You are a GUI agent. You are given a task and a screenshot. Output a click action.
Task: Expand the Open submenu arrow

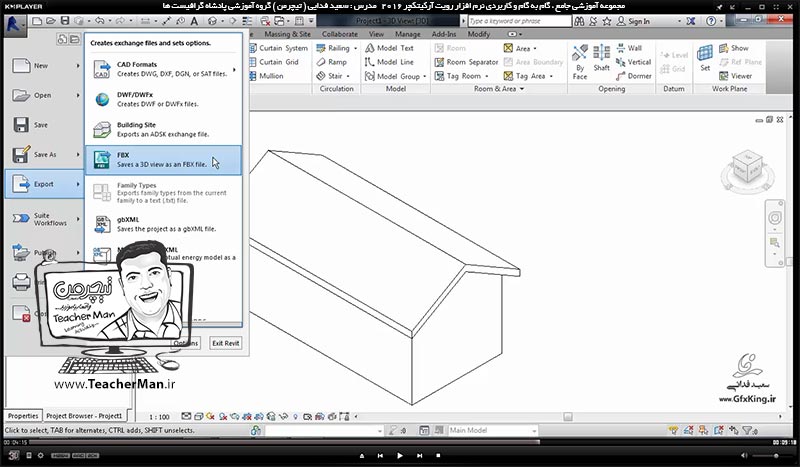pos(78,95)
